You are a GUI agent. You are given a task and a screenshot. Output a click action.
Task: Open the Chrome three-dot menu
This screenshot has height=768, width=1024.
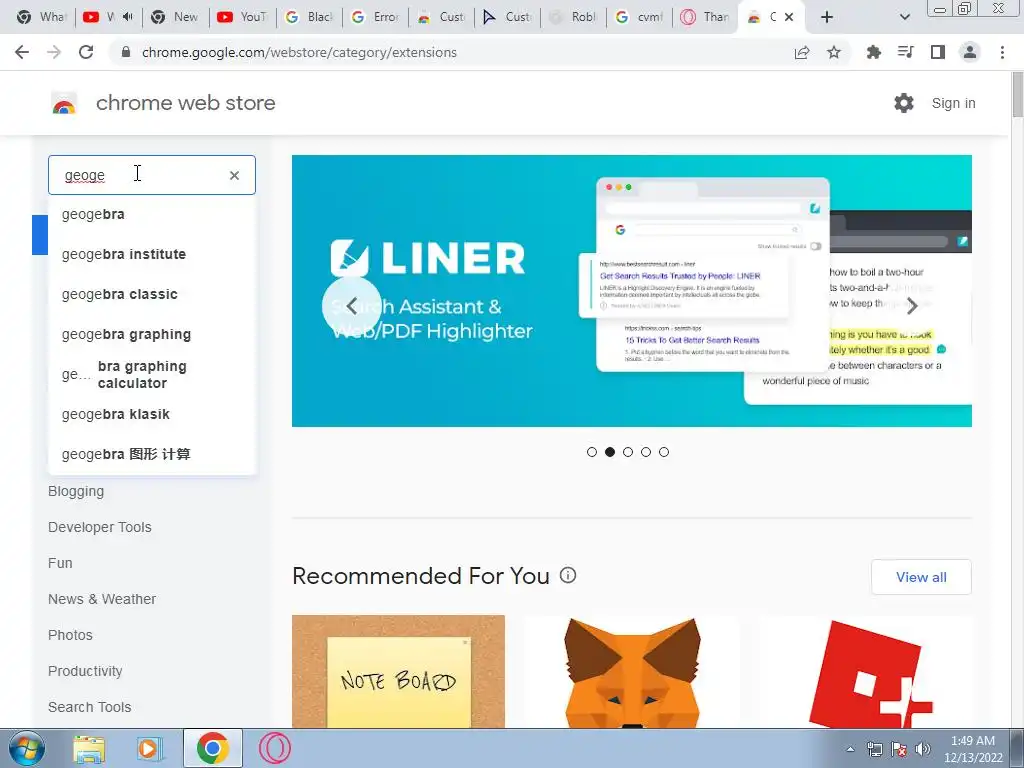tap(1002, 52)
